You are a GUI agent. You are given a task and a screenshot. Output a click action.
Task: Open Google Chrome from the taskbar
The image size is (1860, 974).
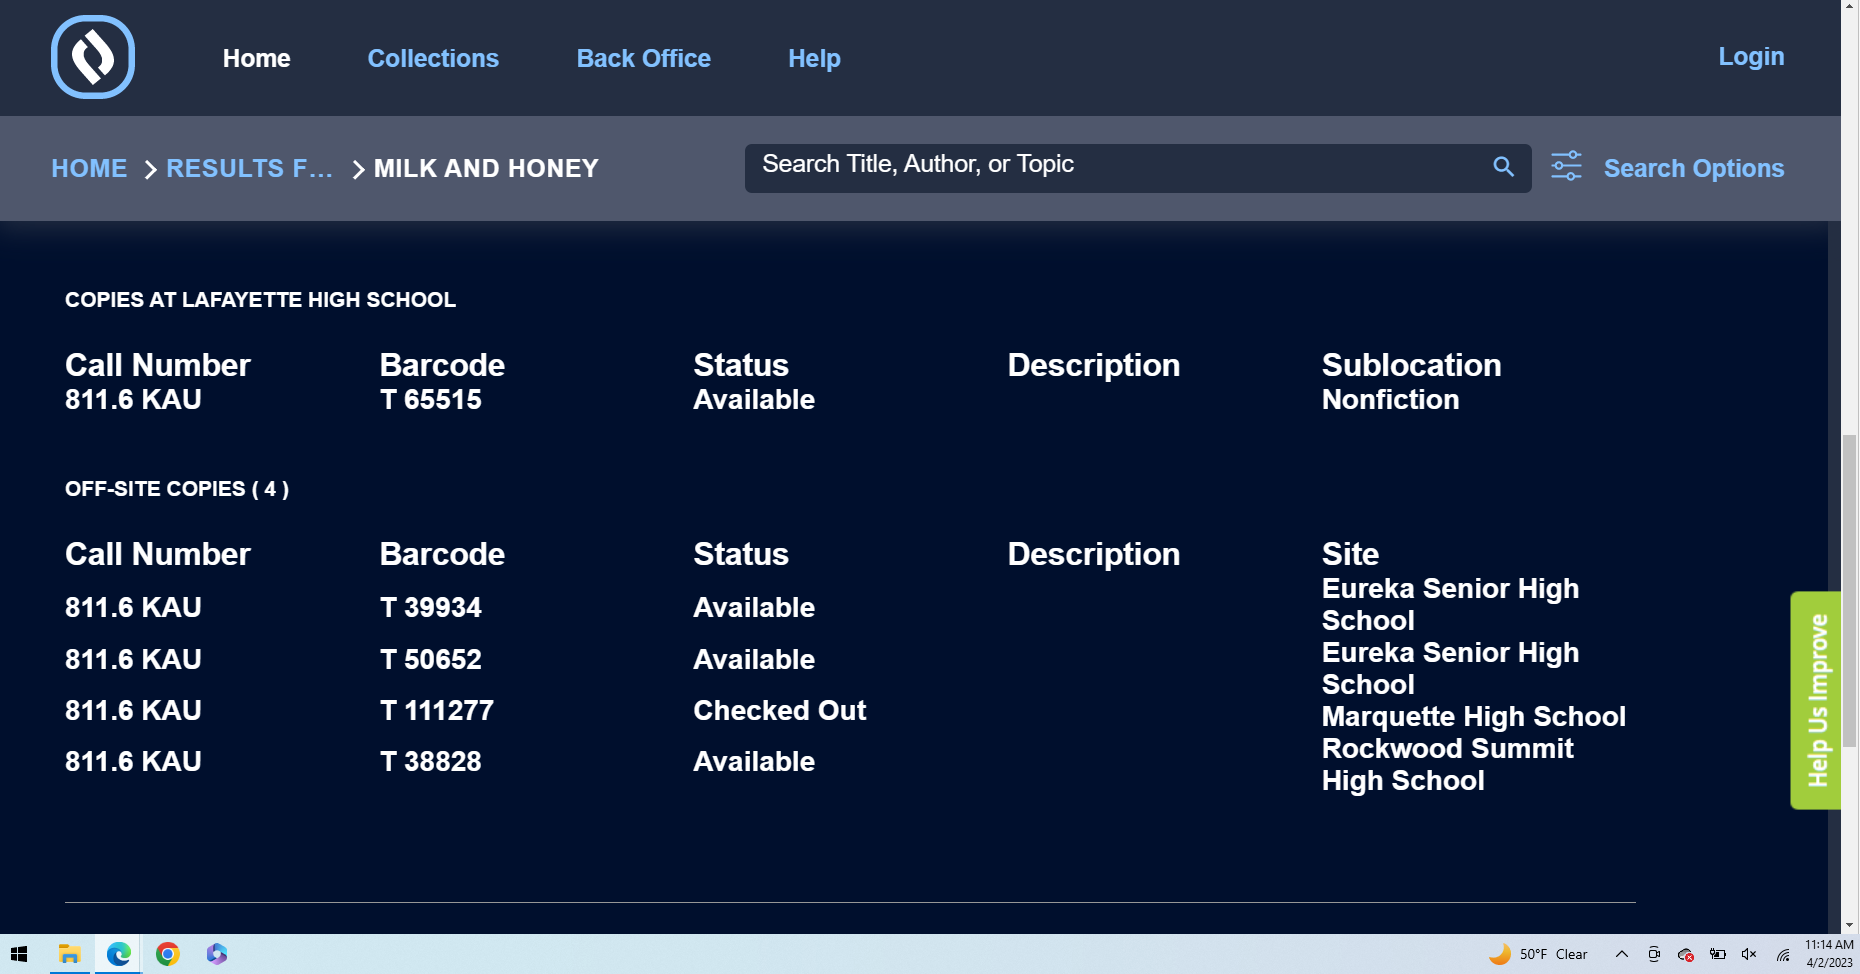(x=167, y=954)
